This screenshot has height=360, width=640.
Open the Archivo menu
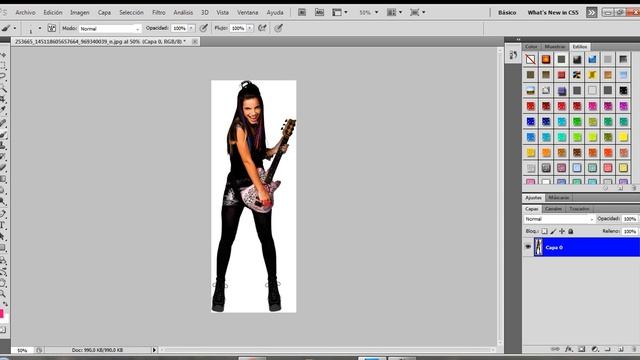[x=25, y=13]
